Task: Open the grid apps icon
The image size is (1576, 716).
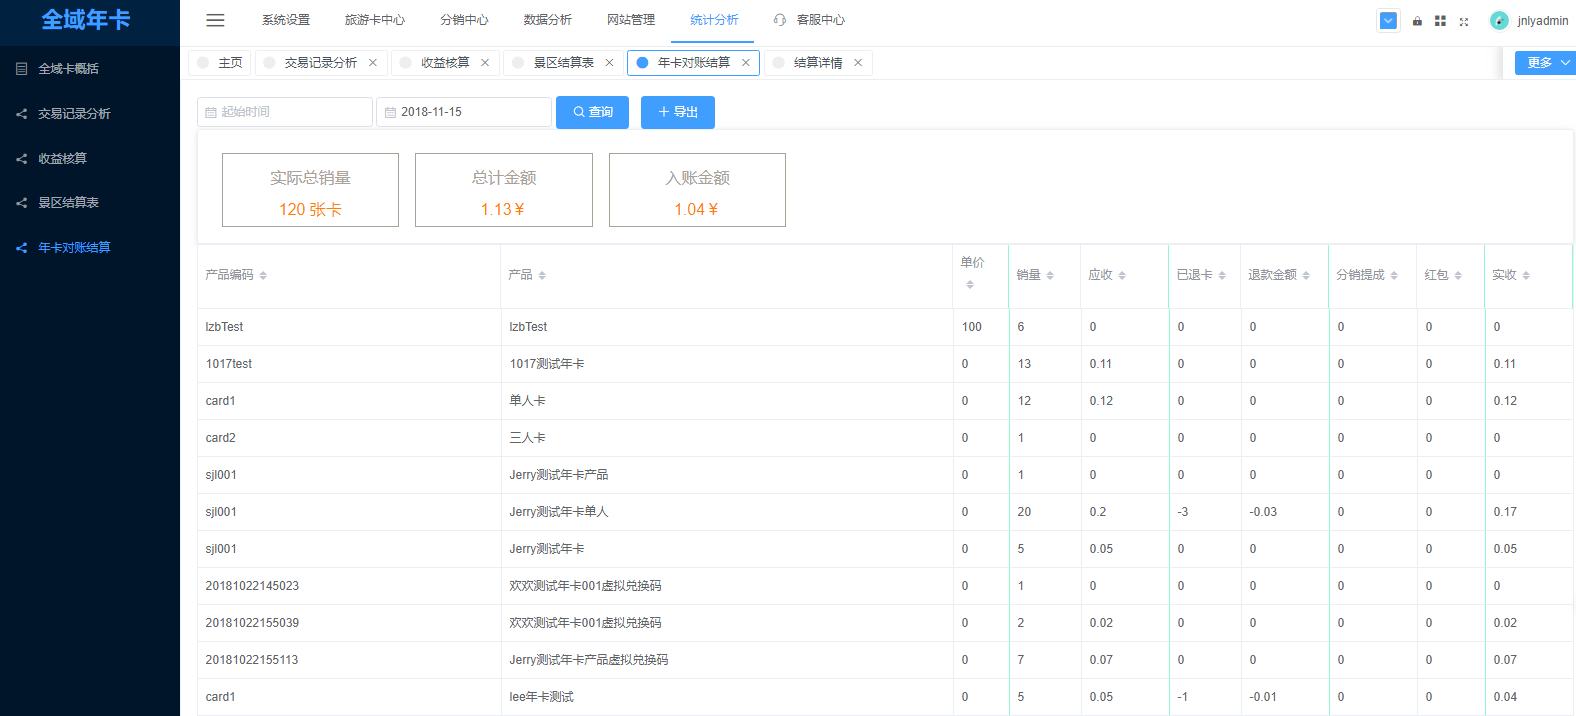Action: (x=1440, y=21)
